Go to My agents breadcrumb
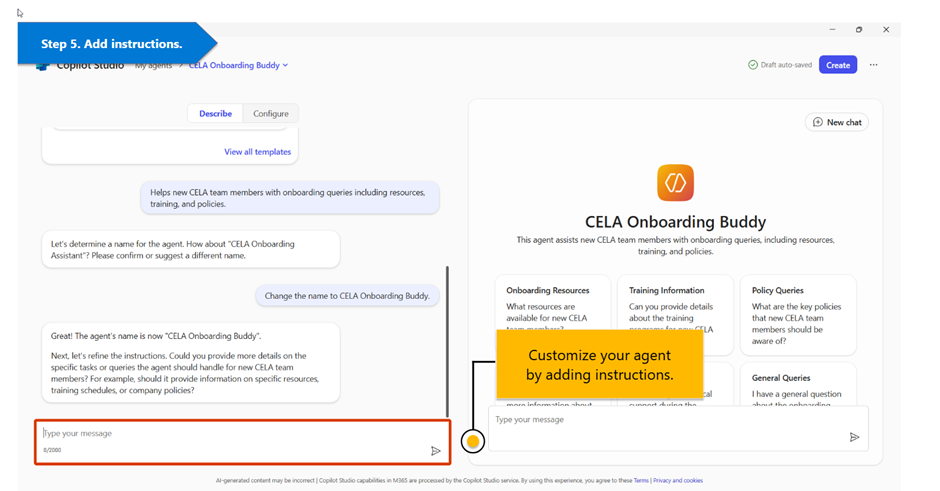The height and width of the screenshot is (491, 940). point(153,65)
